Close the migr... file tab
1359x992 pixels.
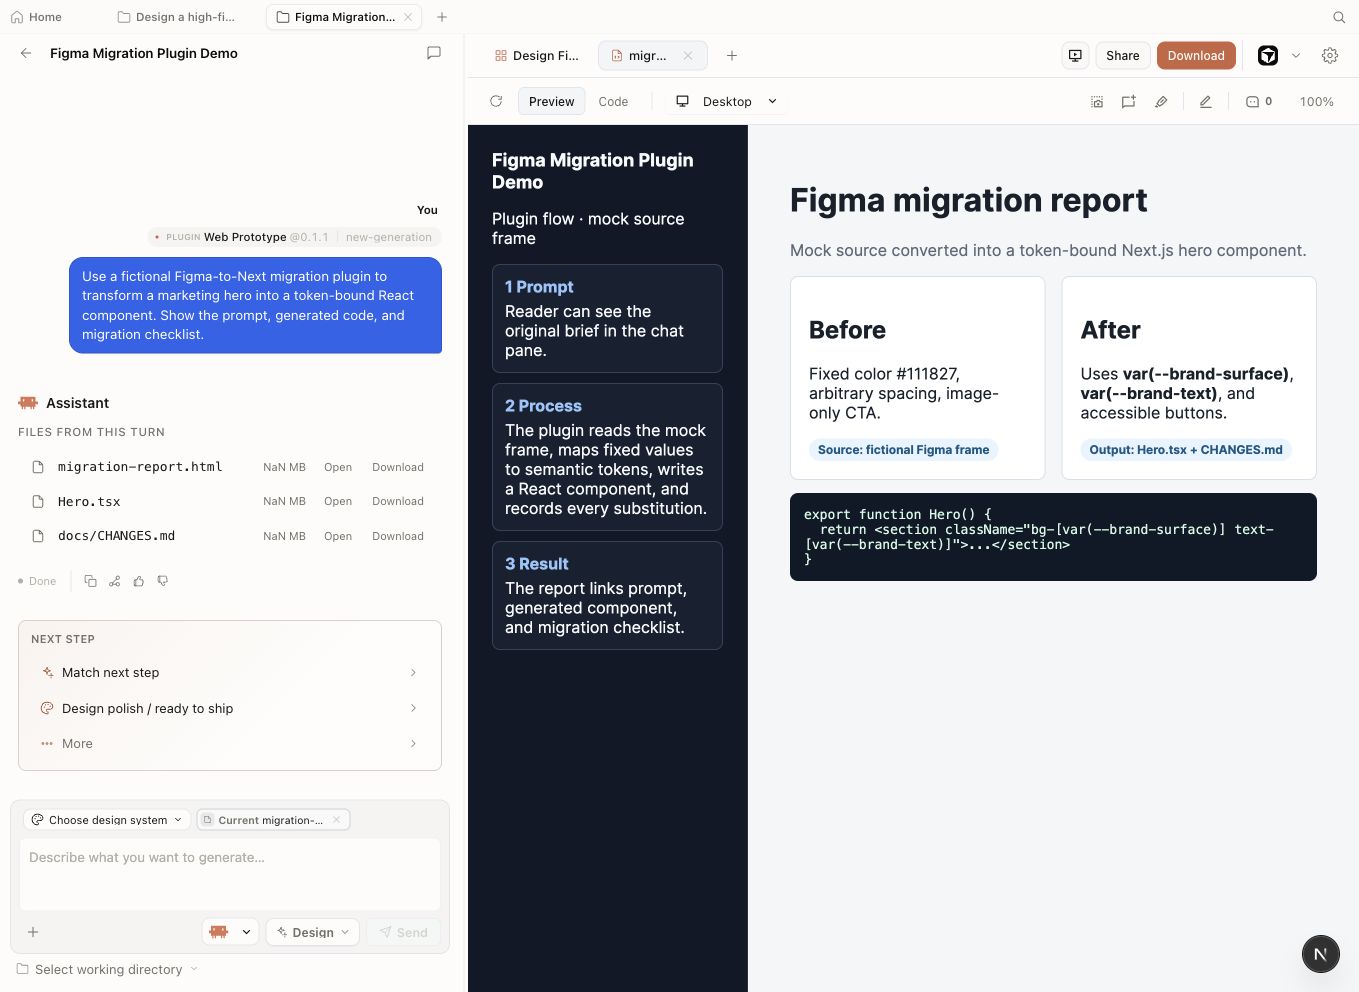pos(688,56)
